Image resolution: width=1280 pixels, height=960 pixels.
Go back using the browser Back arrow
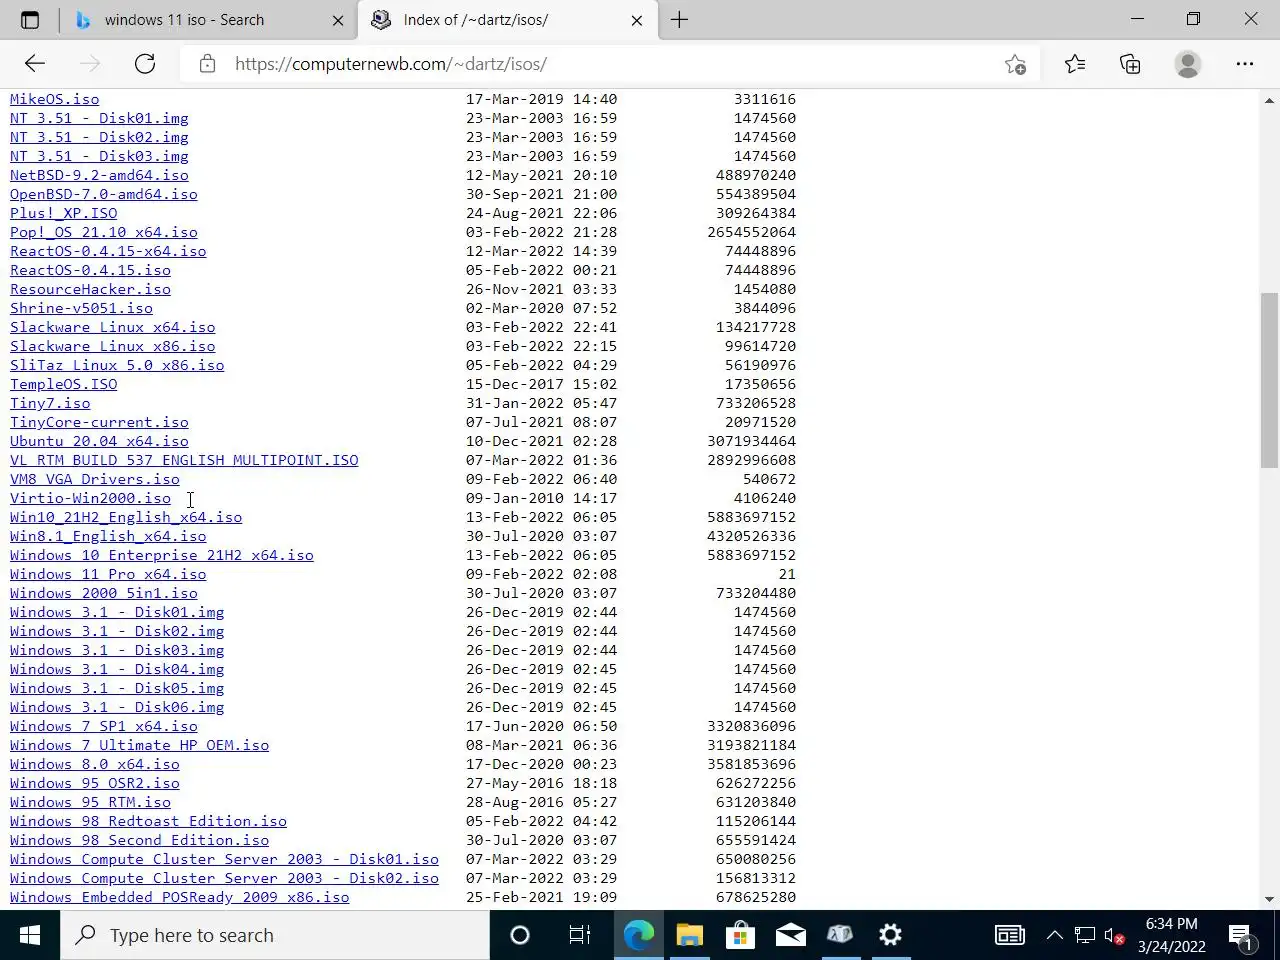tap(35, 64)
